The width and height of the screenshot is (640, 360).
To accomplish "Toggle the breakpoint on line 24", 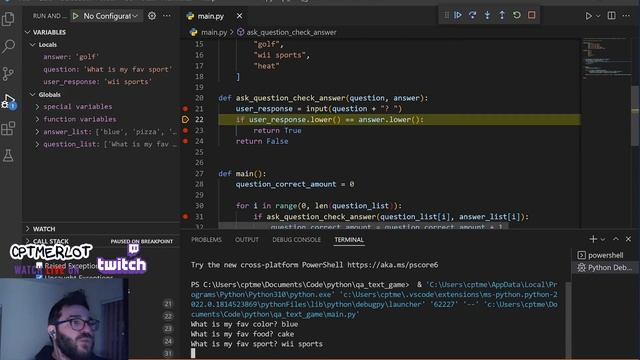I will (x=185, y=141).
